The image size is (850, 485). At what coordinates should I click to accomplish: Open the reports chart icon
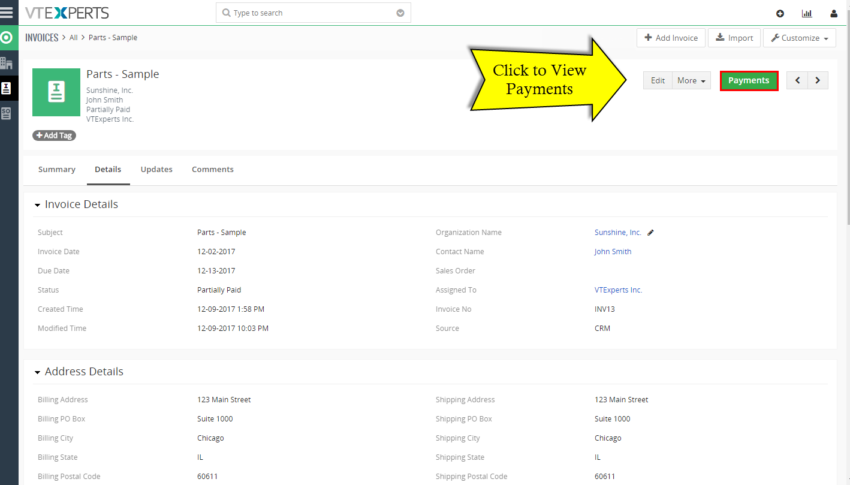click(x=807, y=14)
